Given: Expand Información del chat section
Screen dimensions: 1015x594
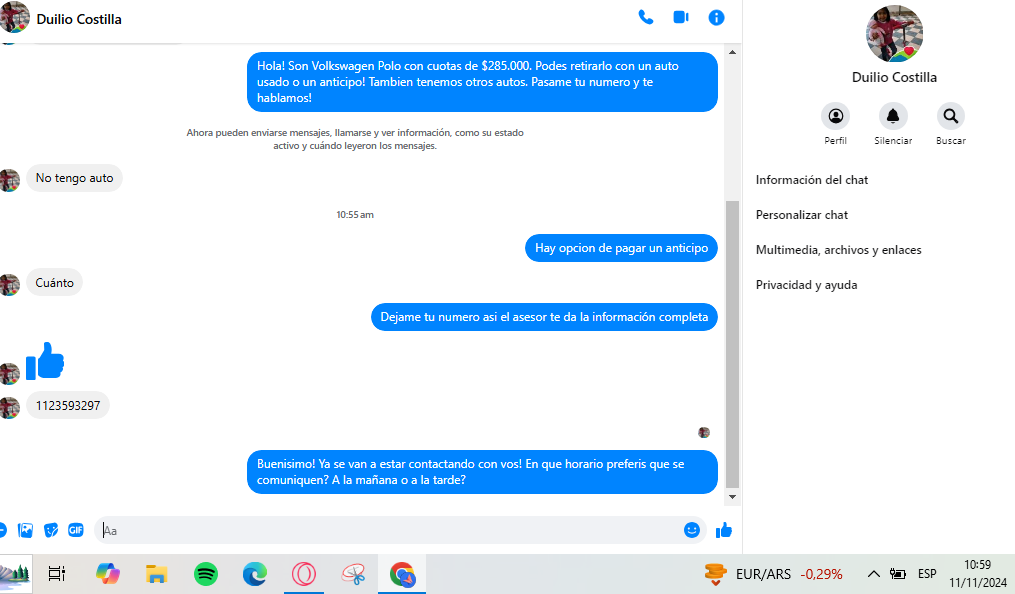Looking at the screenshot, I should click(x=812, y=180).
